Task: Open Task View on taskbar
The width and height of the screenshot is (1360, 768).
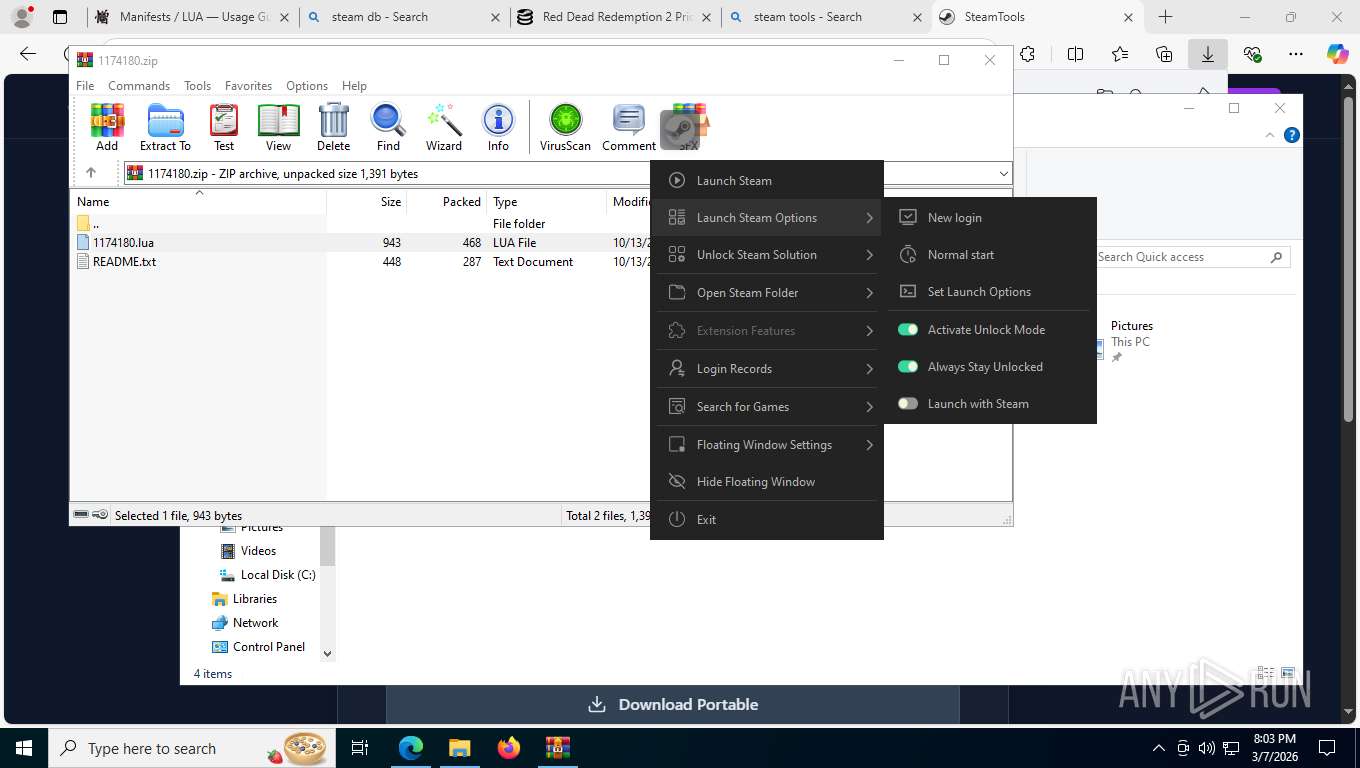Action: (360, 748)
